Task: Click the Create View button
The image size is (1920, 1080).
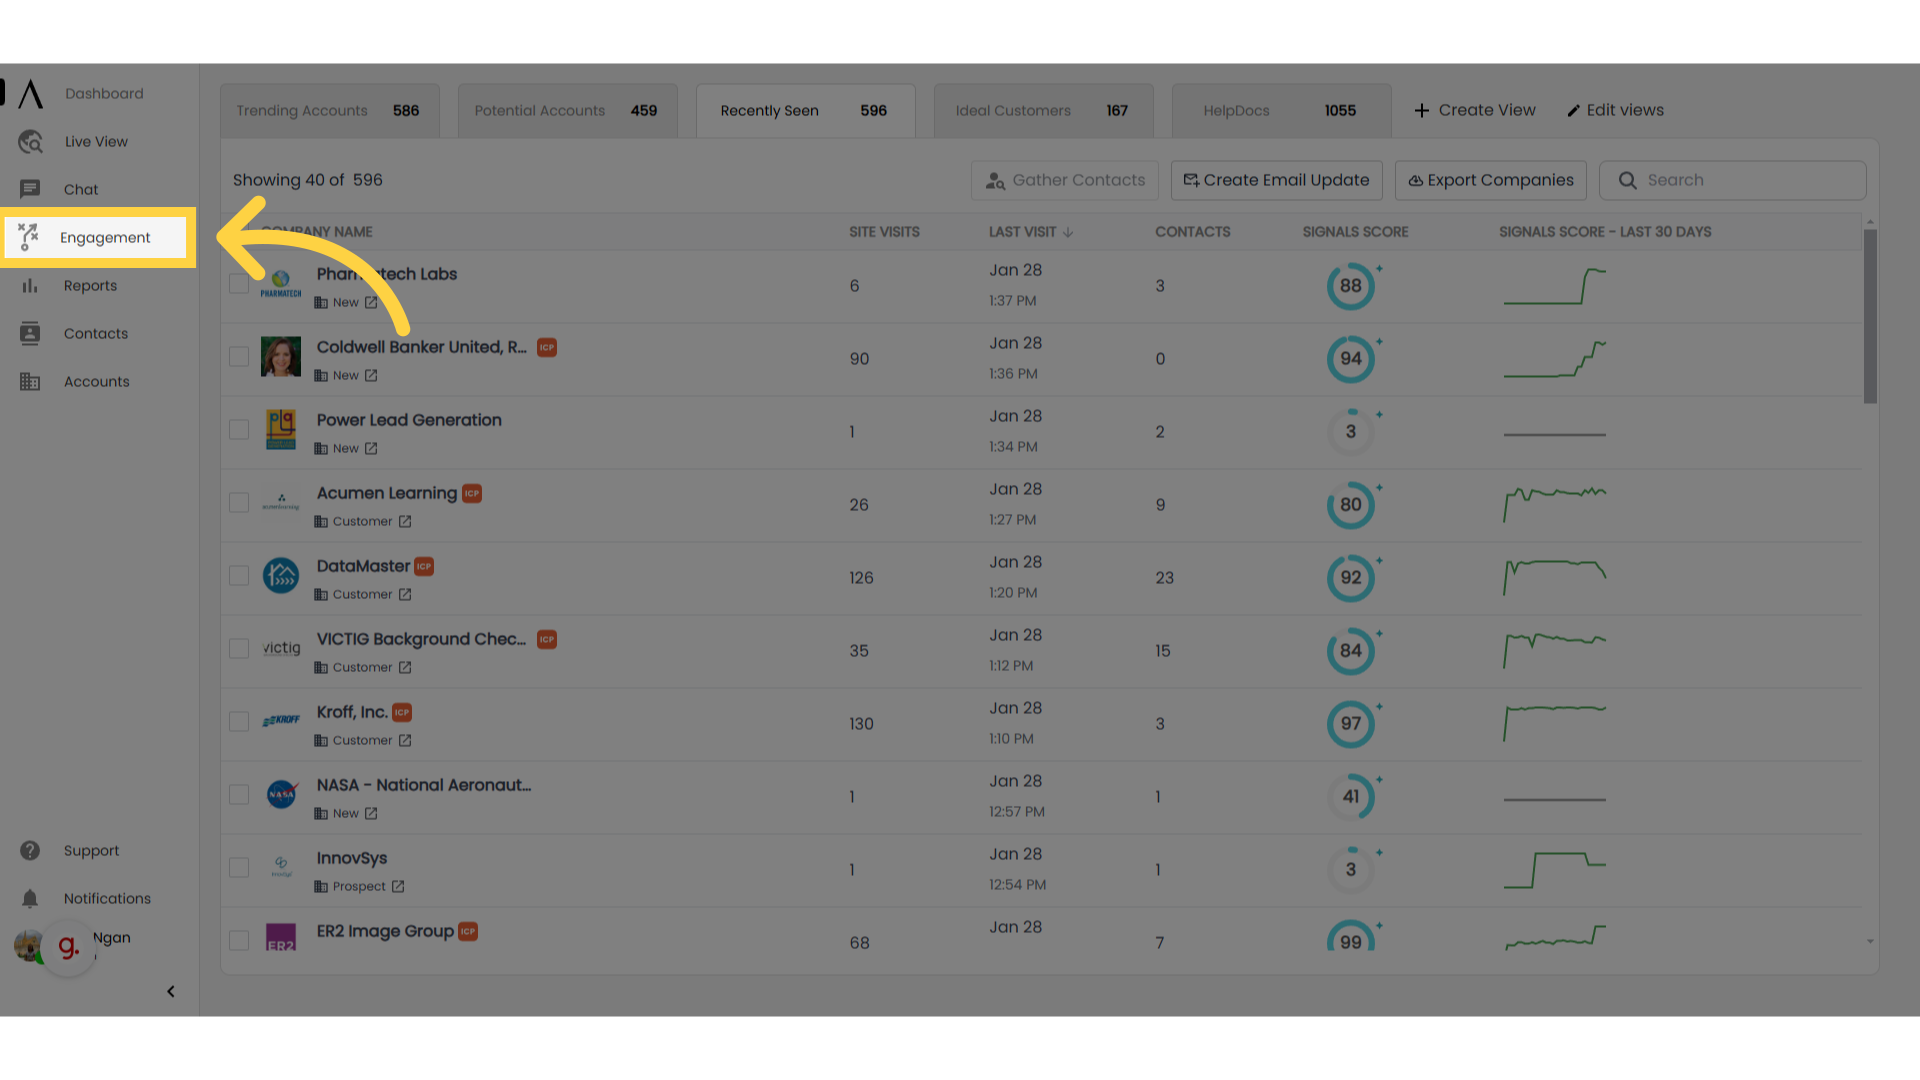Action: click(1475, 111)
